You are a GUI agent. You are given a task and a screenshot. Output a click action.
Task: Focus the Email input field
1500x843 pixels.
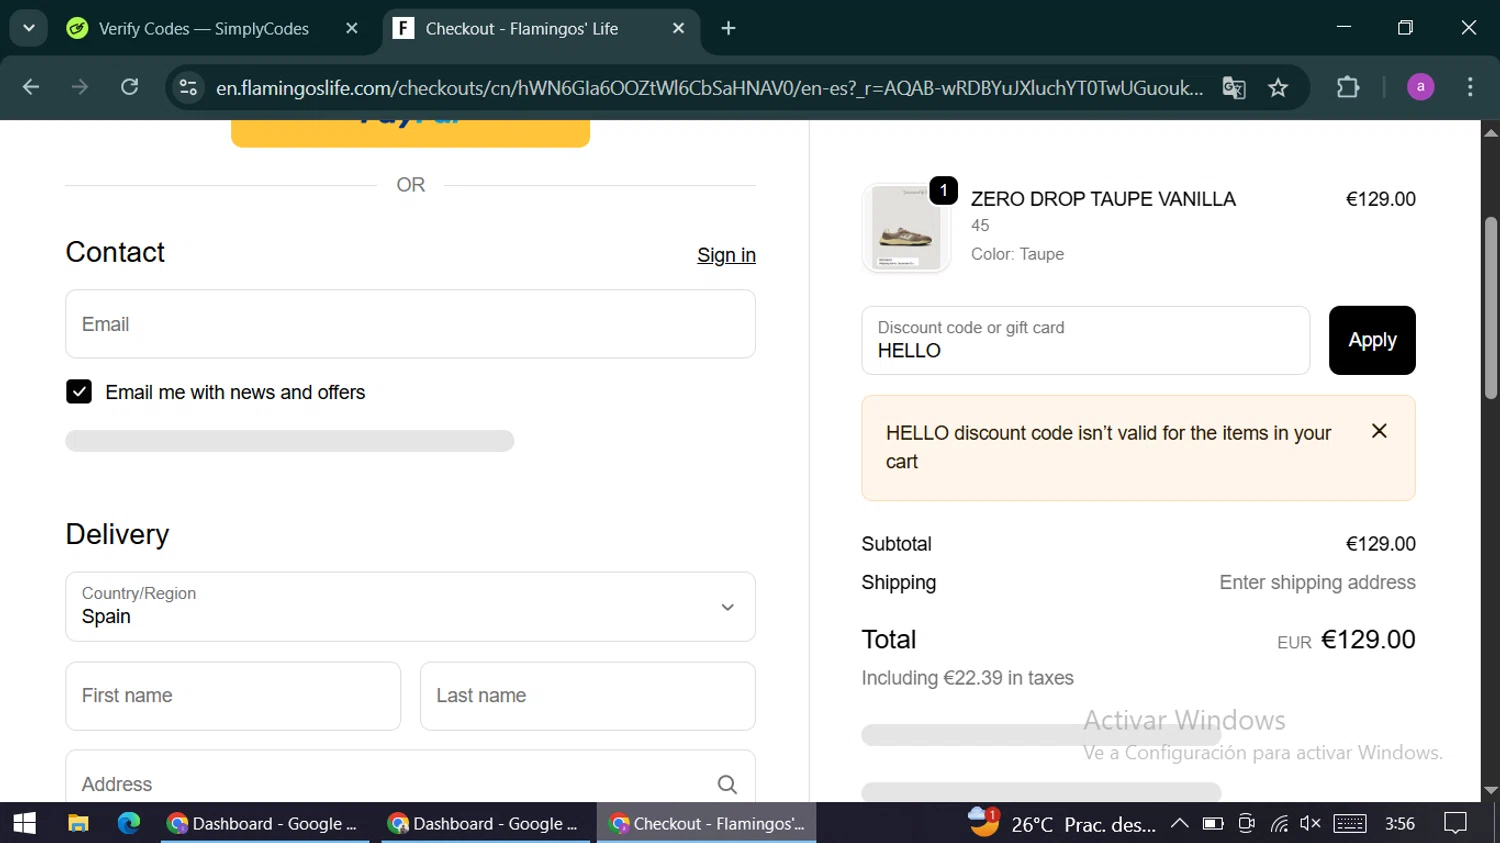click(x=410, y=324)
